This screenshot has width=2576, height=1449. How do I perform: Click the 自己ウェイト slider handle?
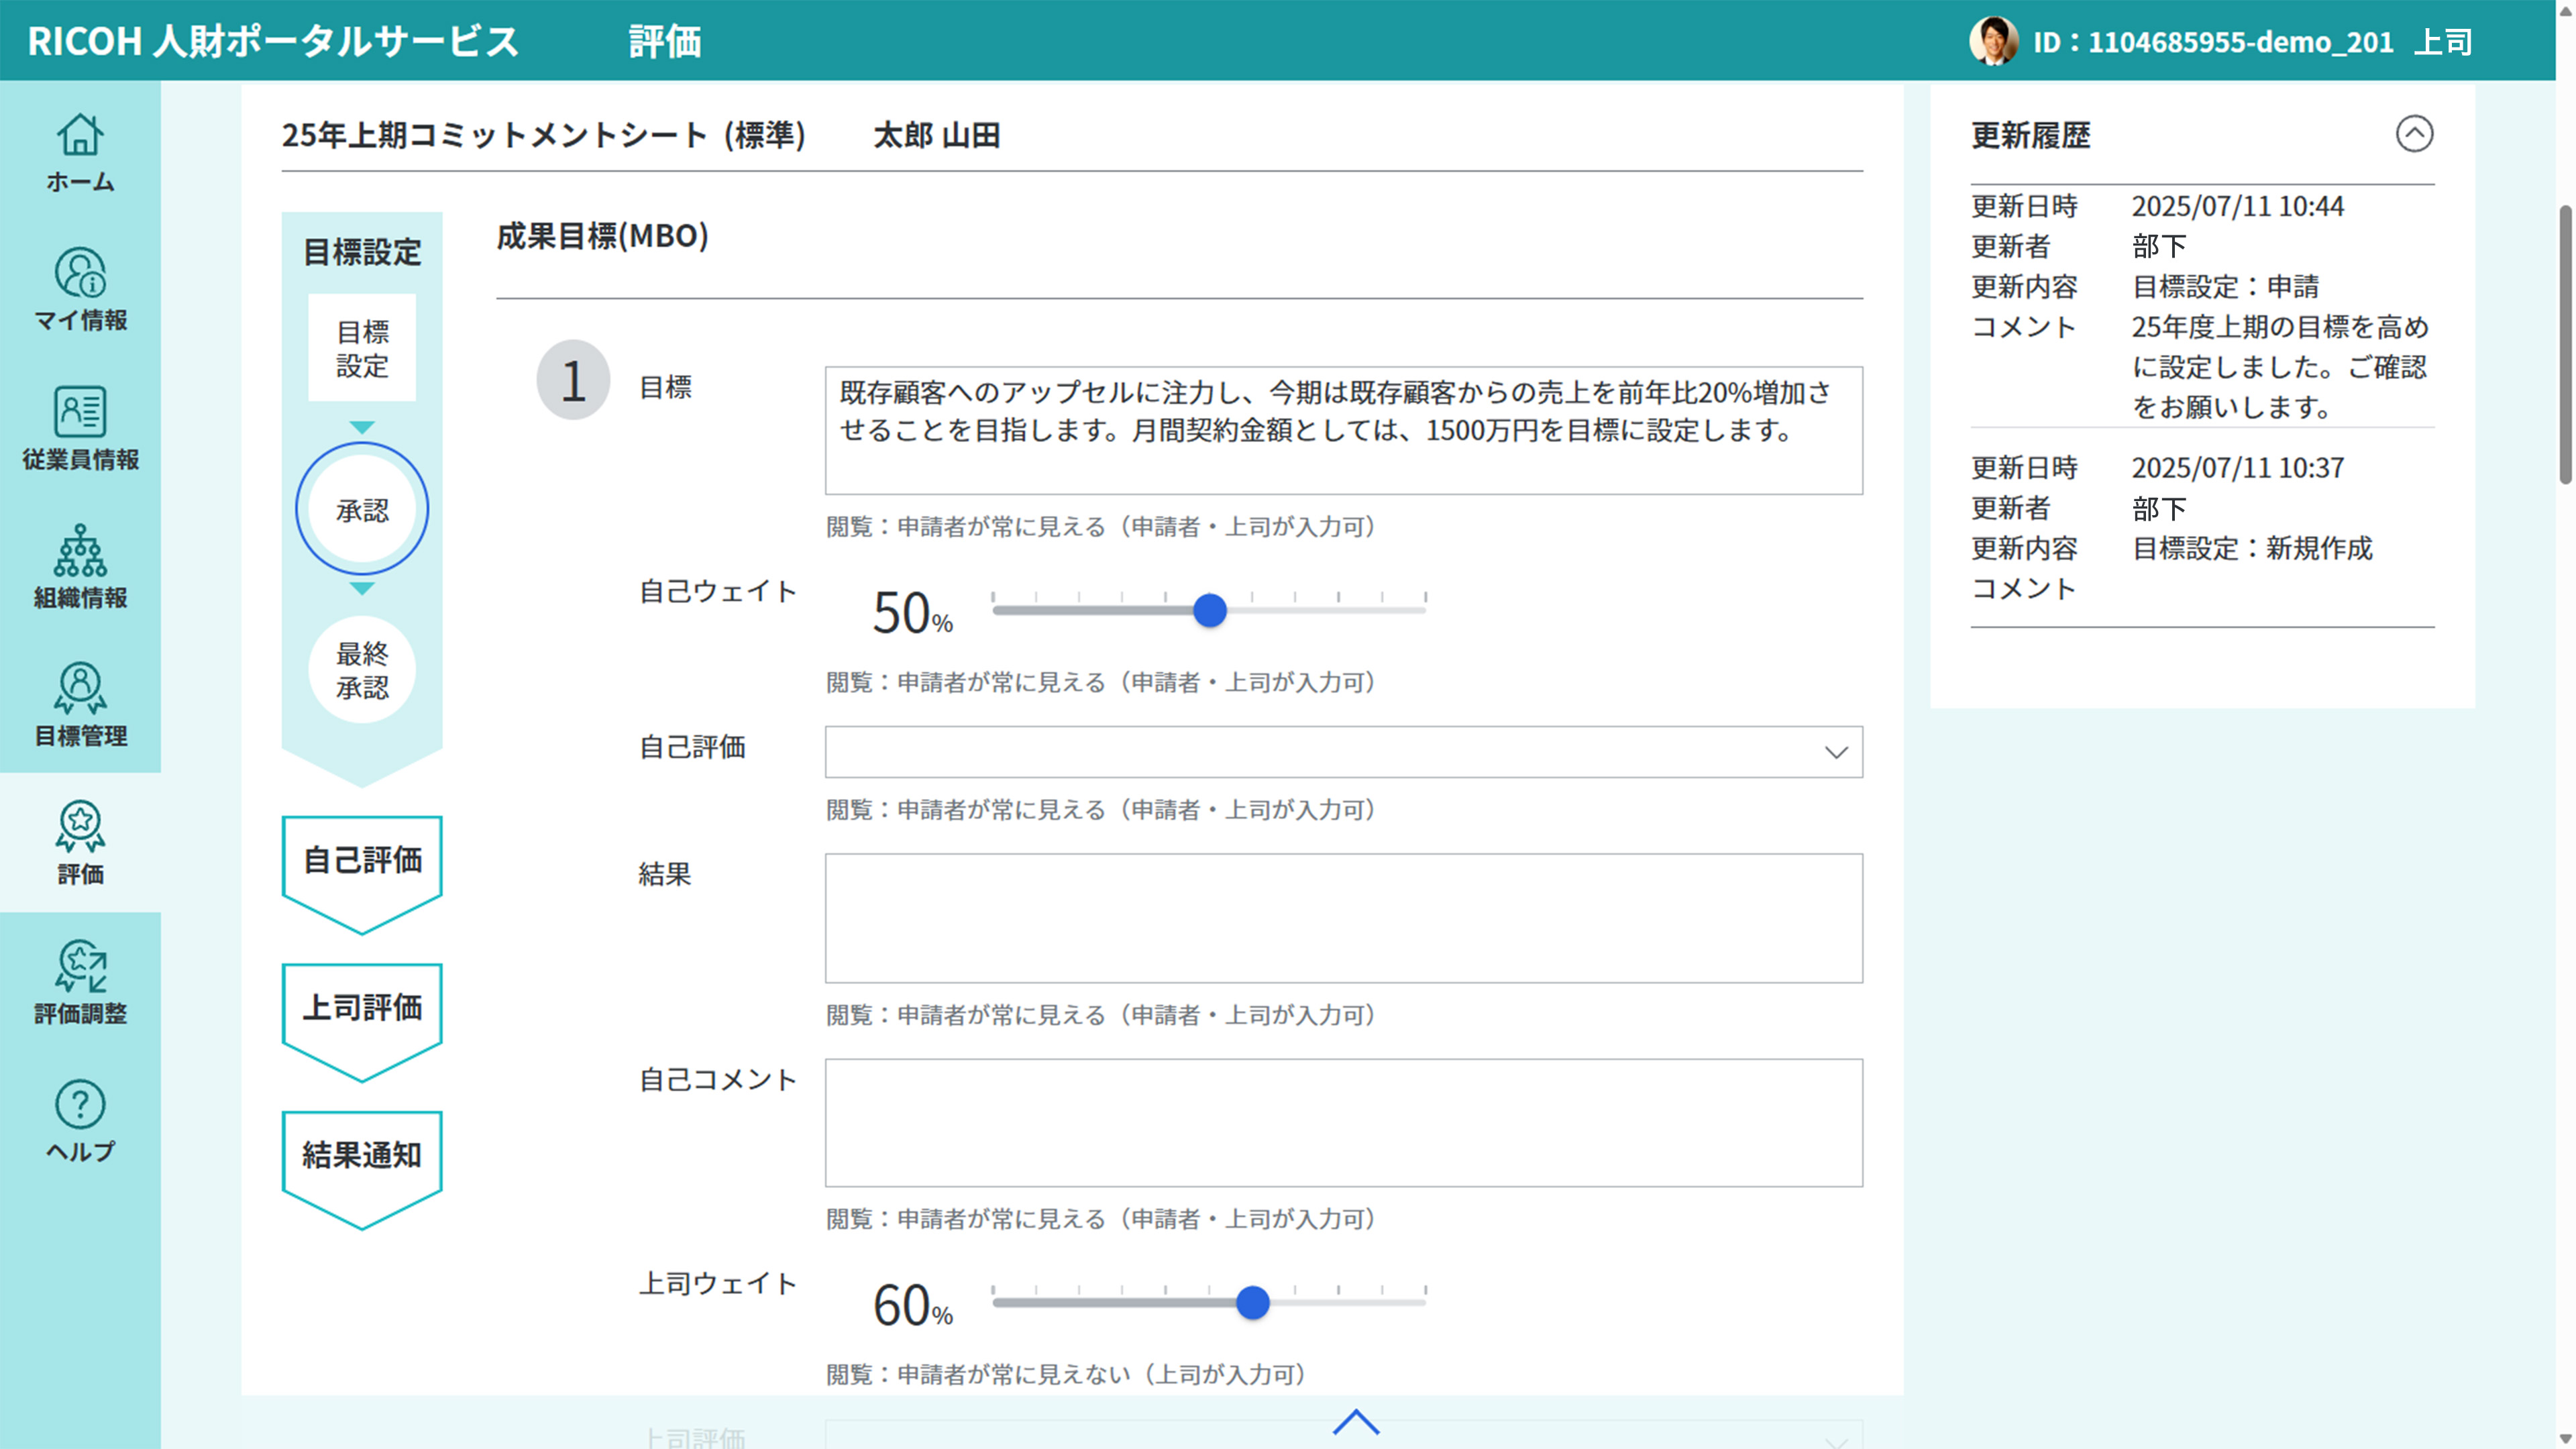[1210, 610]
